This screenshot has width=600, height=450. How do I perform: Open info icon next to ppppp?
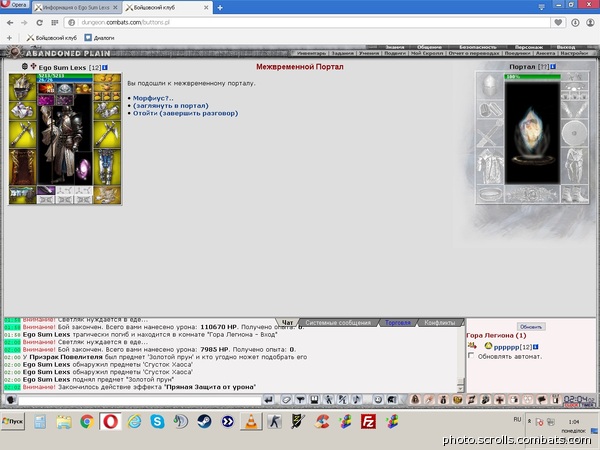[536, 347]
